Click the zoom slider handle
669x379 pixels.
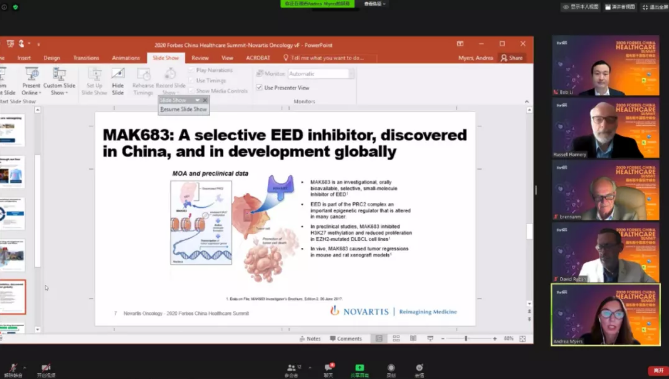[466, 338]
